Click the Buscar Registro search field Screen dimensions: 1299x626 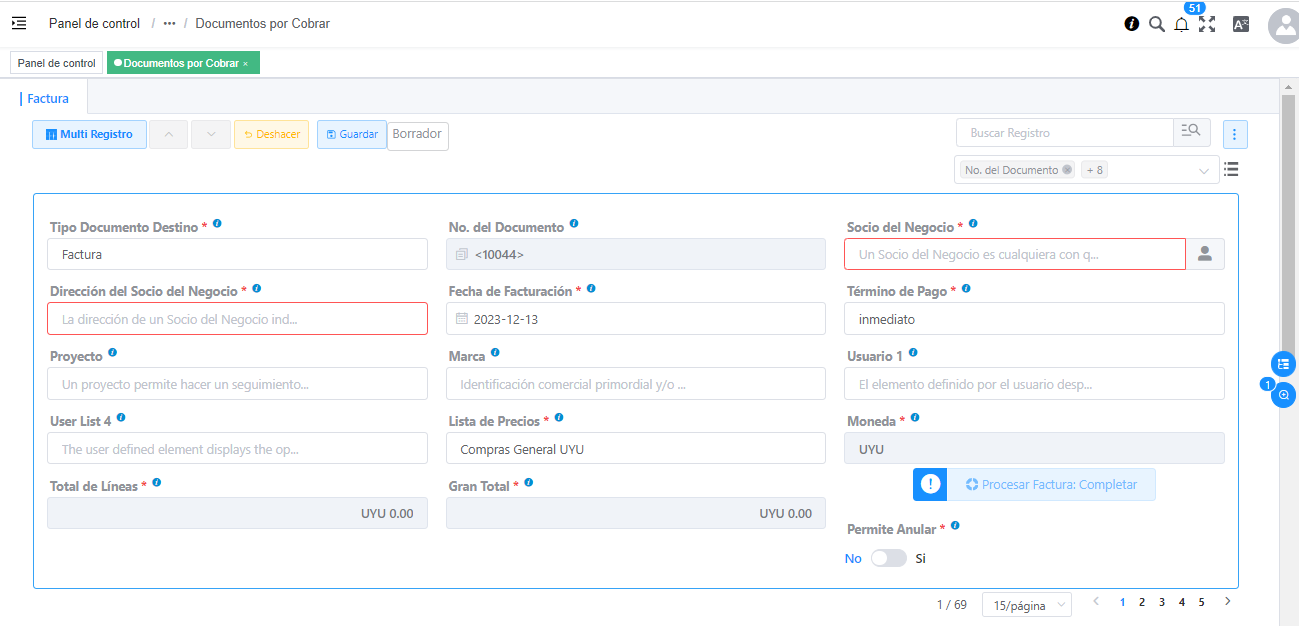[x=1064, y=133]
